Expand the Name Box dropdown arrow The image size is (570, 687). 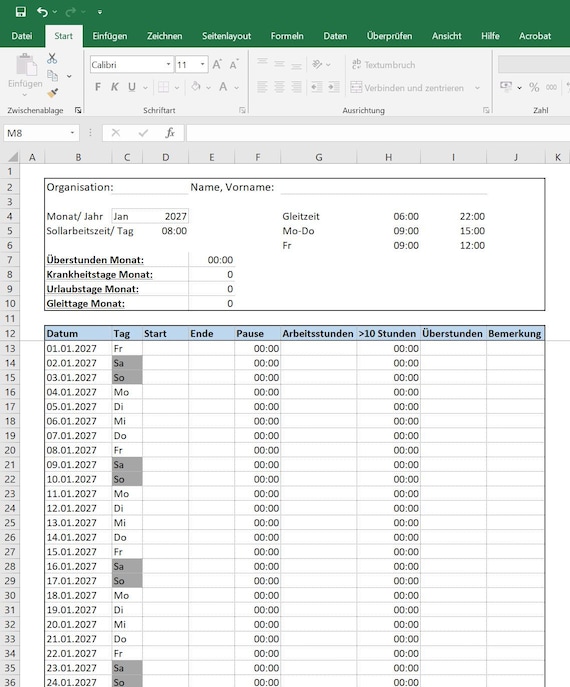[x=72, y=133]
